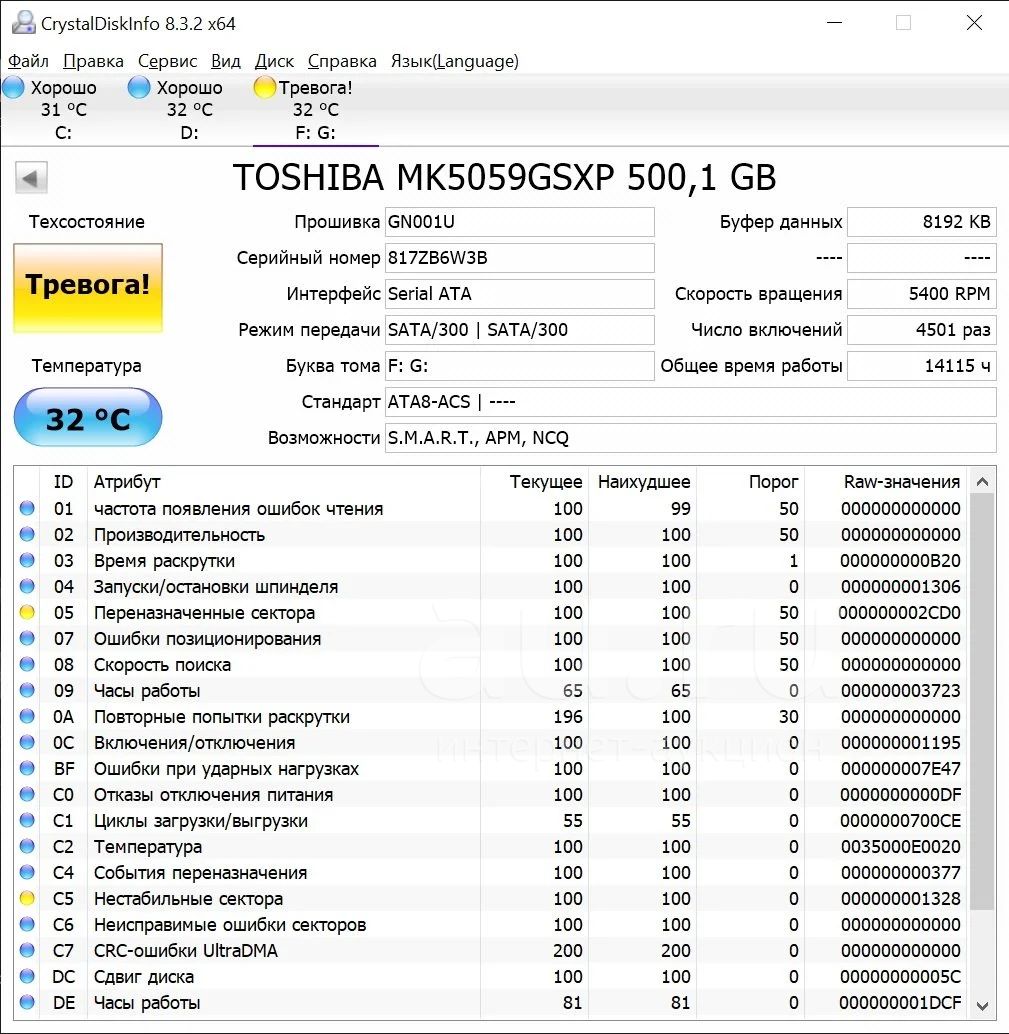Click the Интерфейс field Serial ATA
Viewport: 1009px width, 1034px height.
(x=520, y=293)
